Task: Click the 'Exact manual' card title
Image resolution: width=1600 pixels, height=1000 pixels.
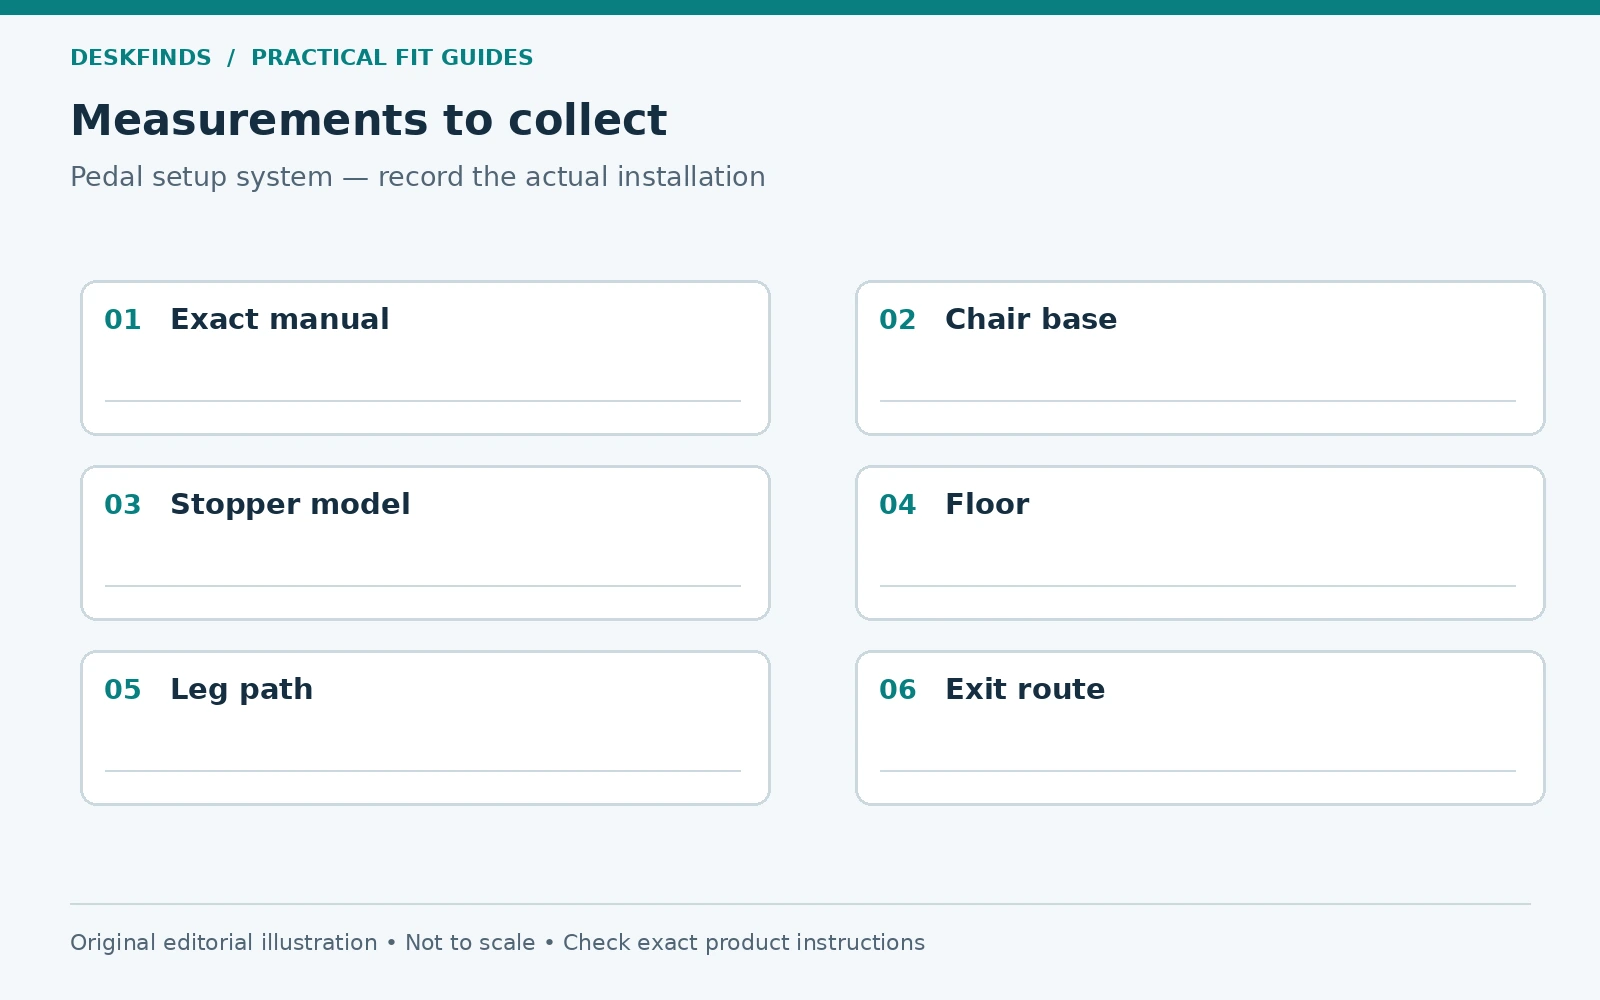Action: click(280, 320)
